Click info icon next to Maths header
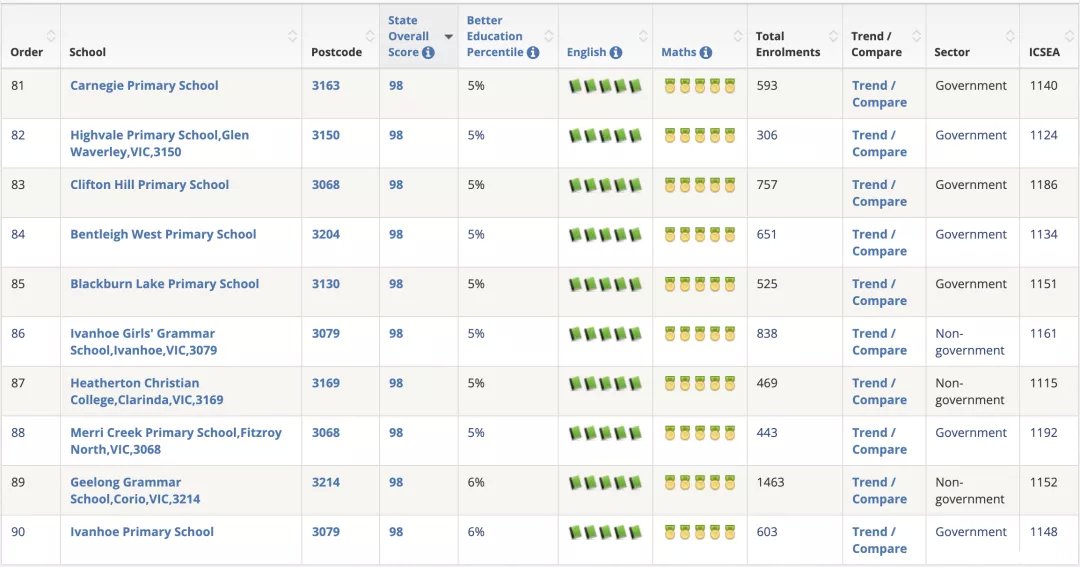The height and width of the screenshot is (567, 1080). (x=706, y=52)
